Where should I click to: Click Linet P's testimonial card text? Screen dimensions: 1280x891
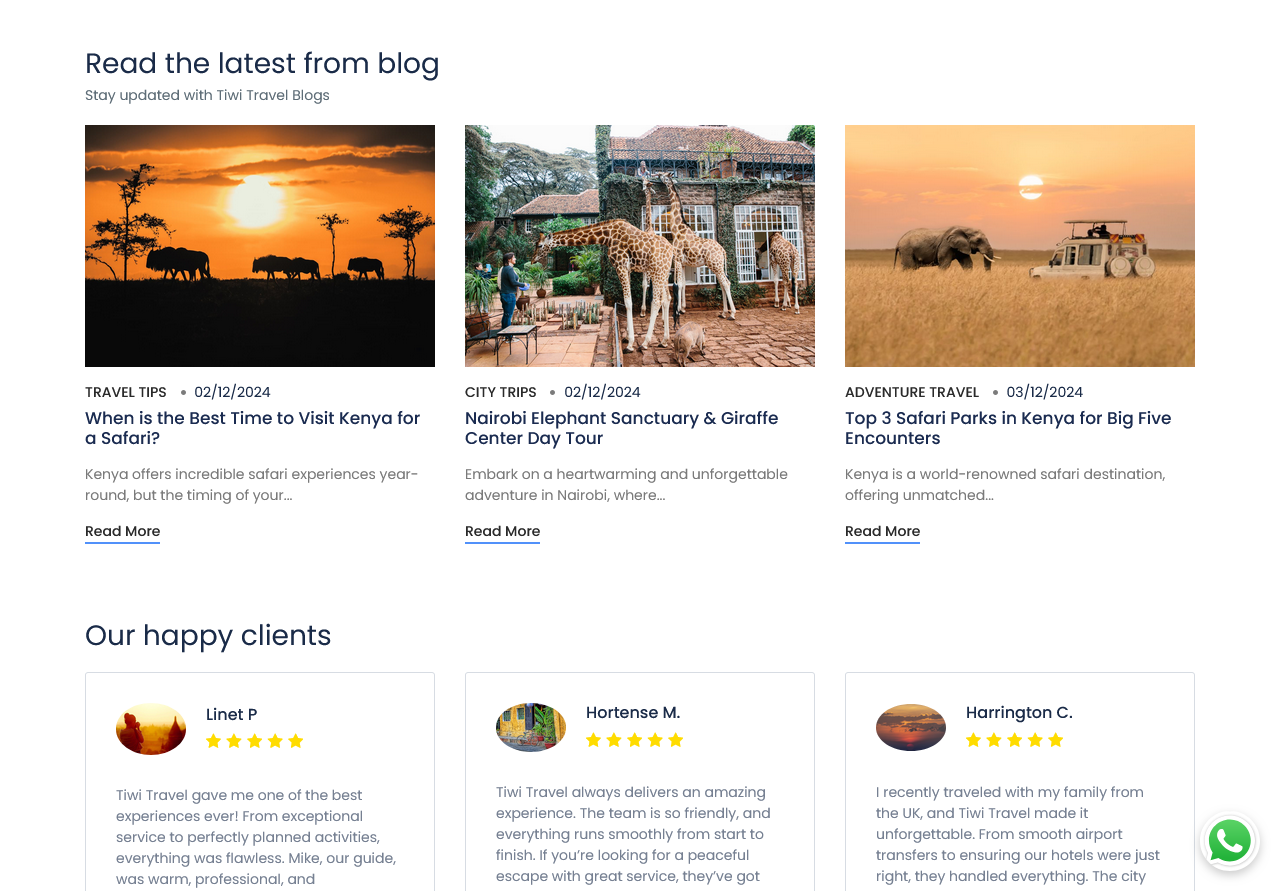point(256,837)
